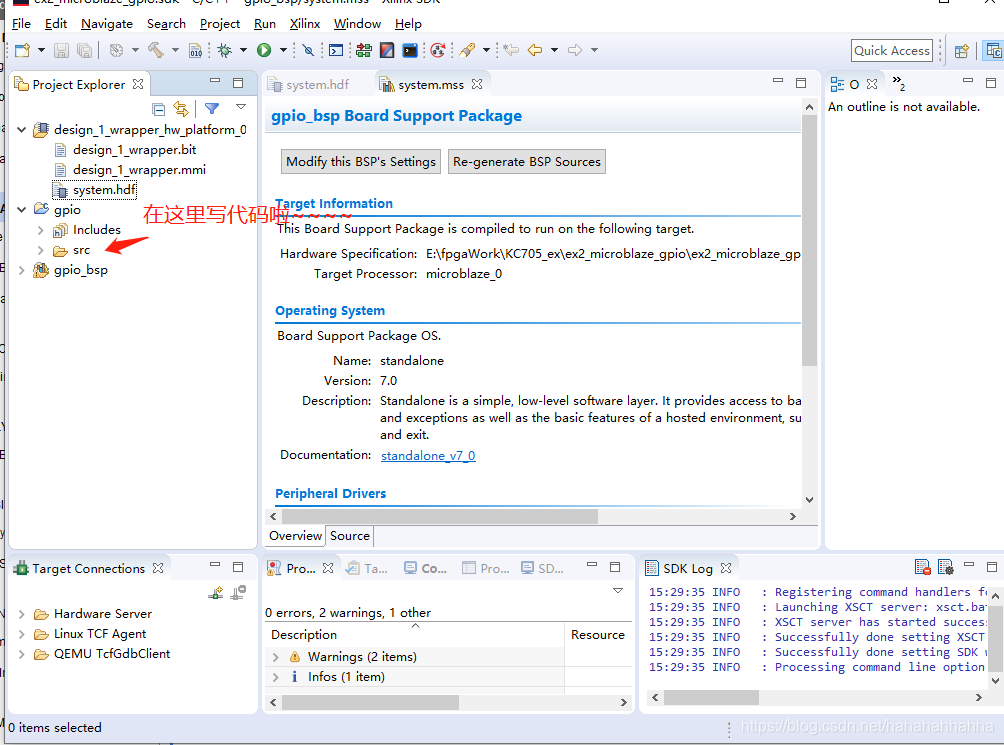Click the Open Perspective icon
The image size is (1004, 745).
pyautogui.click(x=961, y=51)
